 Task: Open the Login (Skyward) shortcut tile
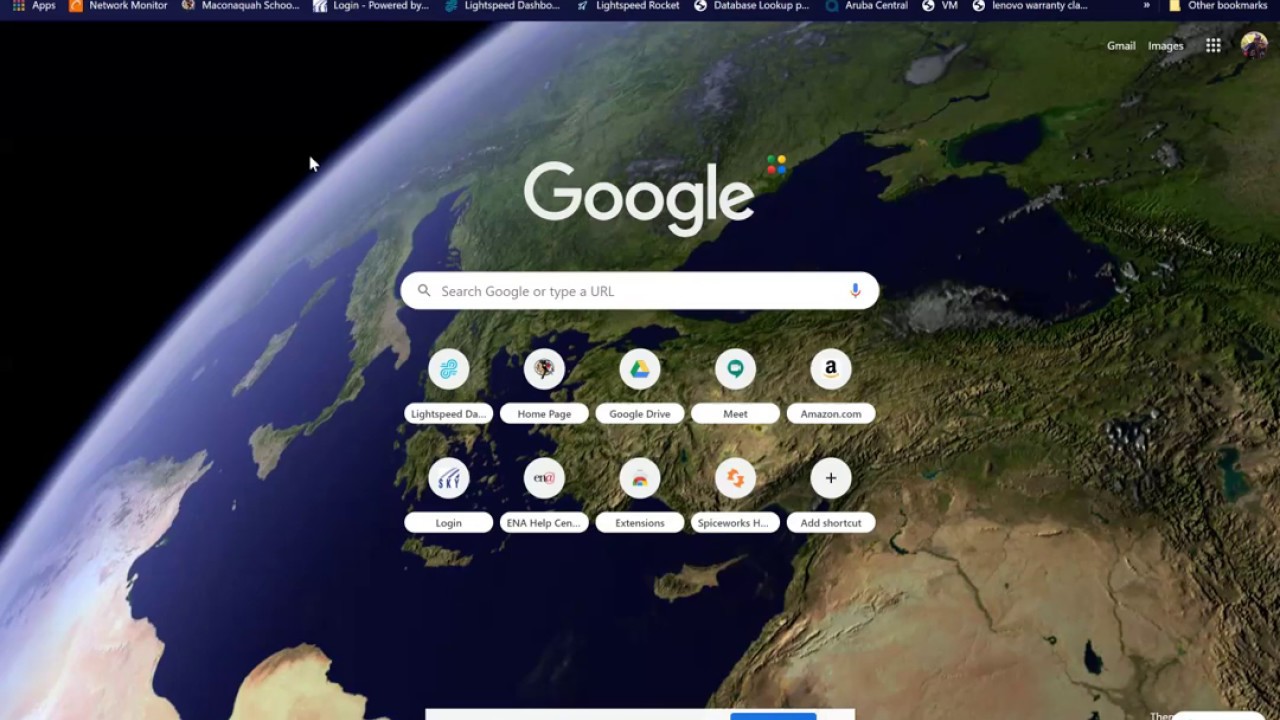448,495
